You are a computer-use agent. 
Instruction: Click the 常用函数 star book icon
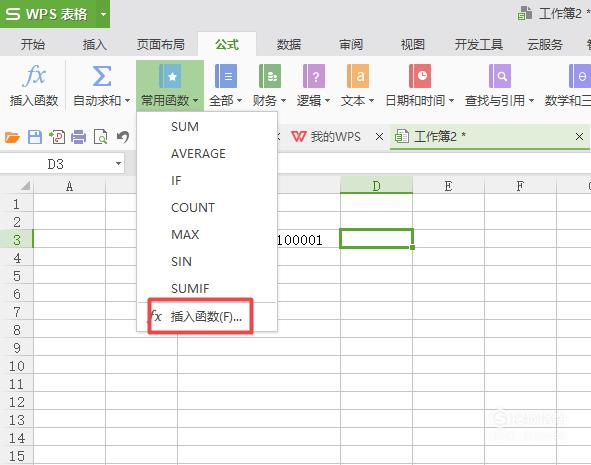[170, 76]
